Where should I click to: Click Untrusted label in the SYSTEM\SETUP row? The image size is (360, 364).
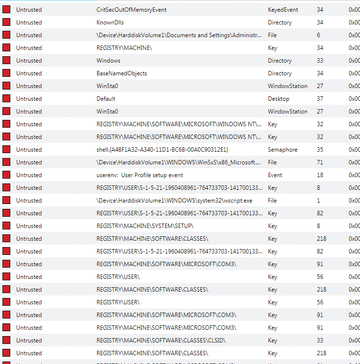pos(29,226)
